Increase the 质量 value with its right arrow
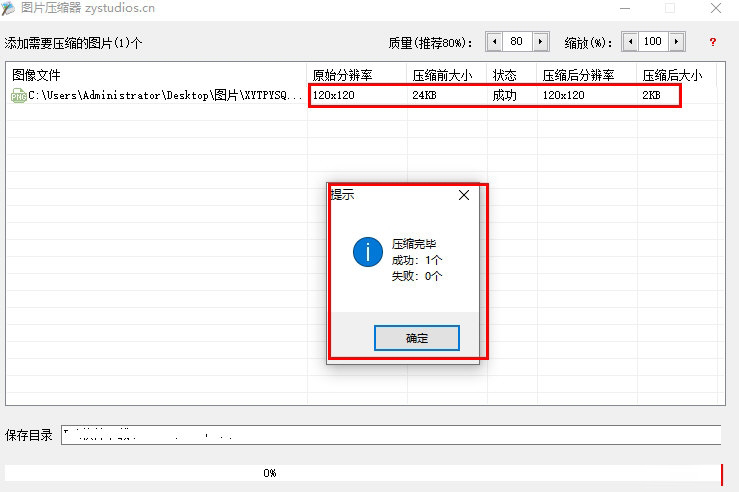The width and height of the screenshot is (739, 492). click(x=540, y=41)
